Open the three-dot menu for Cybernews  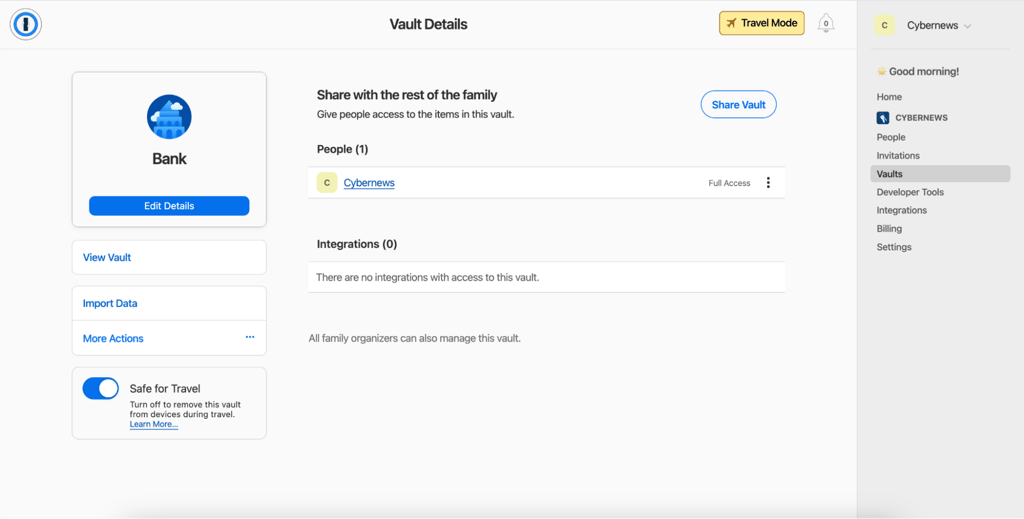pos(768,183)
